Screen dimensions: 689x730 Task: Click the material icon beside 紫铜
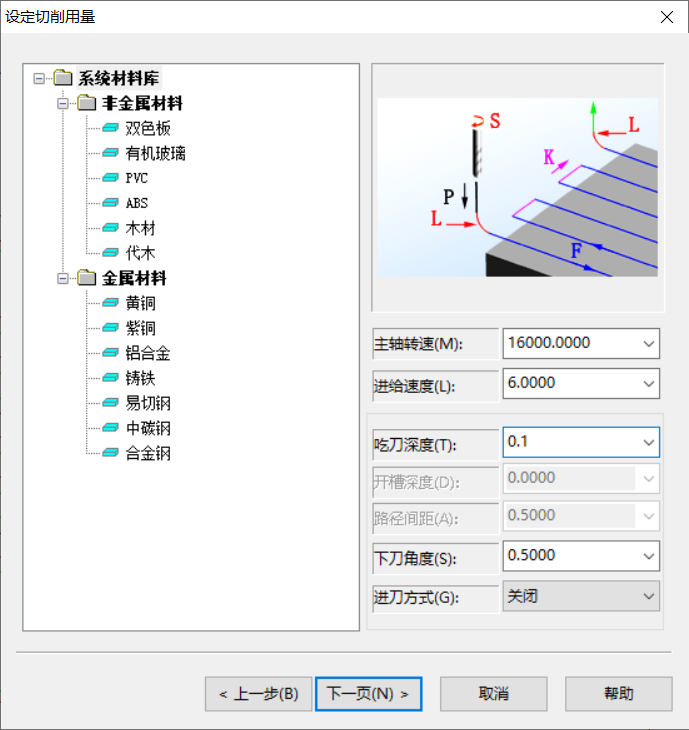click(x=110, y=328)
